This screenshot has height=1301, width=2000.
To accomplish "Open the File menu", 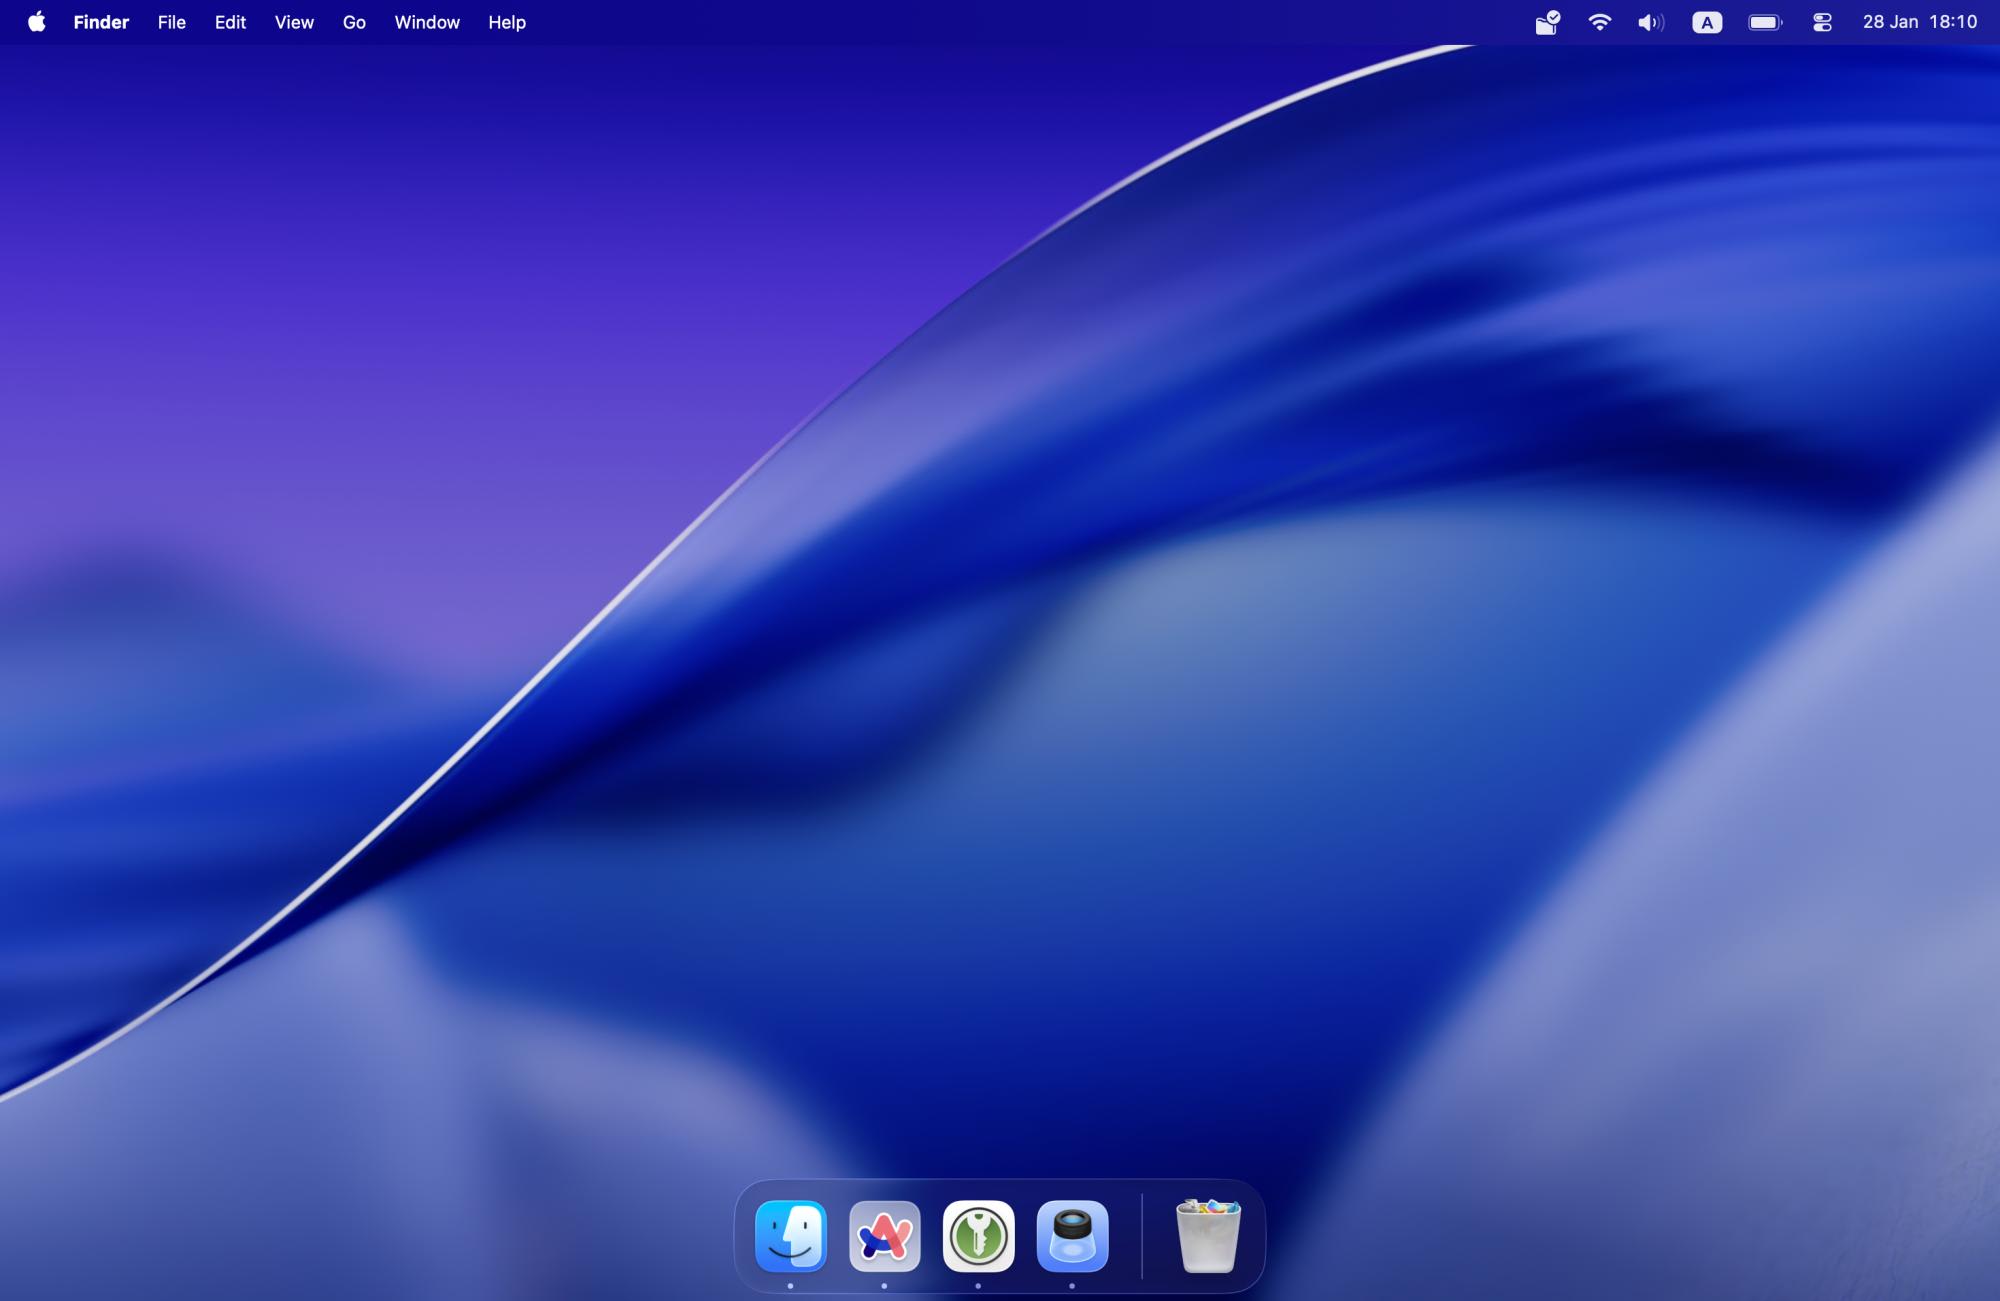I will pyautogui.click(x=172, y=22).
